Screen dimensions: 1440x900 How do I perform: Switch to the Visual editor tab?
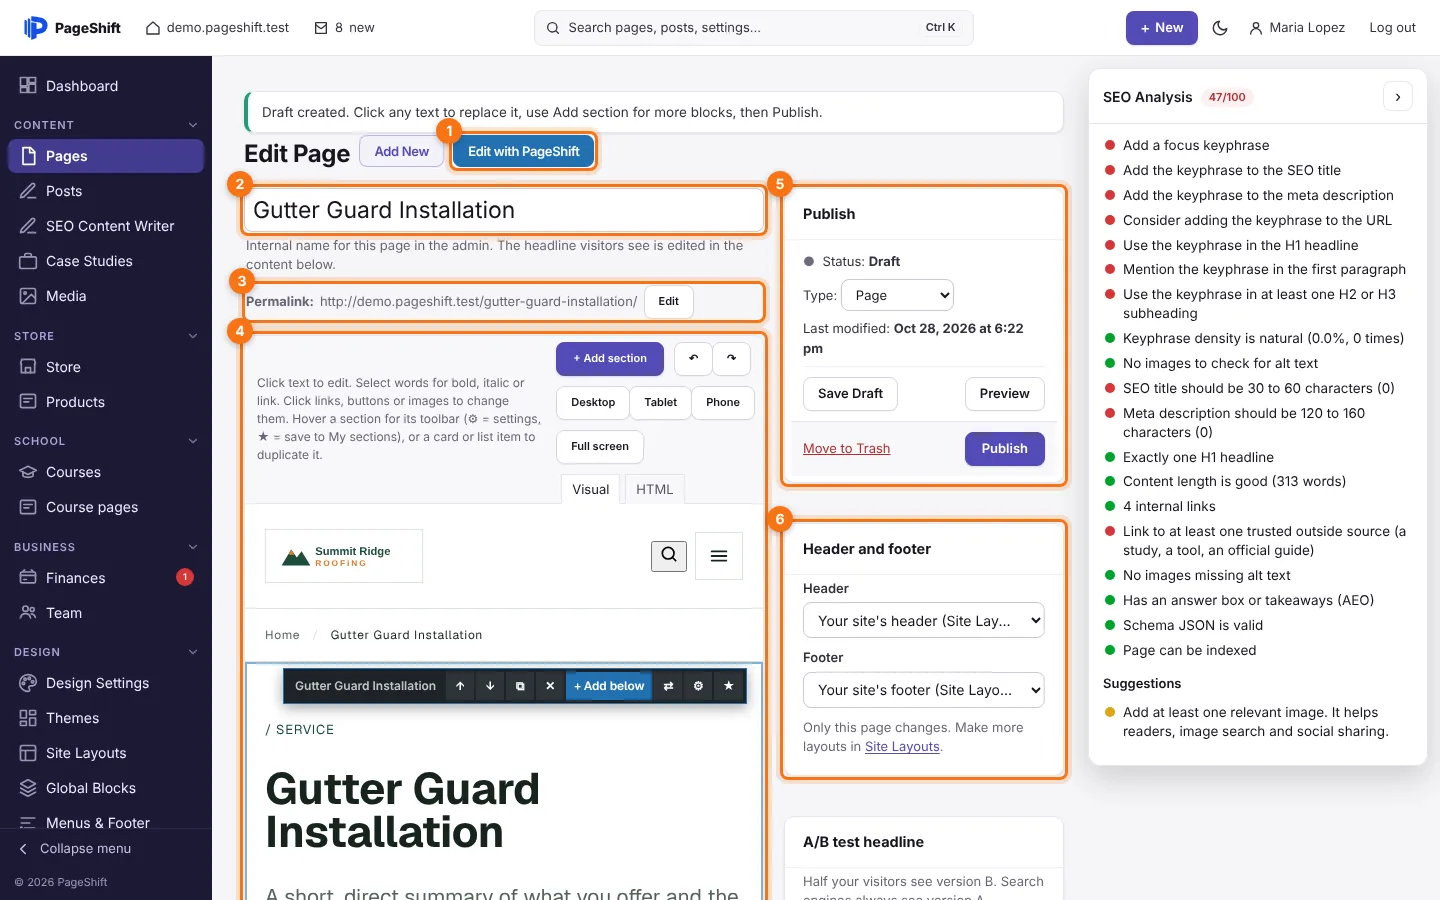click(x=591, y=489)
